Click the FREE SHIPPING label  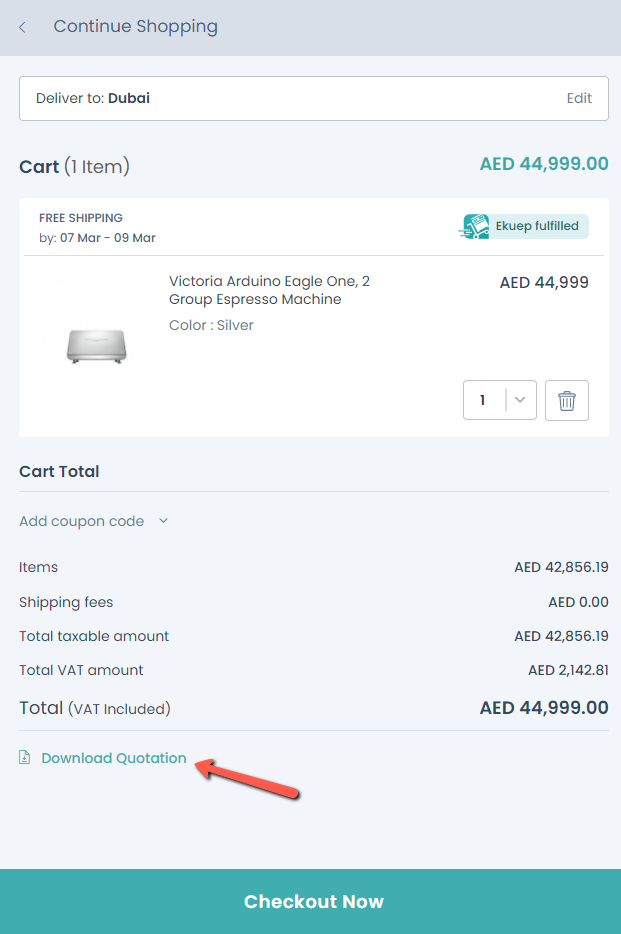coord(81,218)
